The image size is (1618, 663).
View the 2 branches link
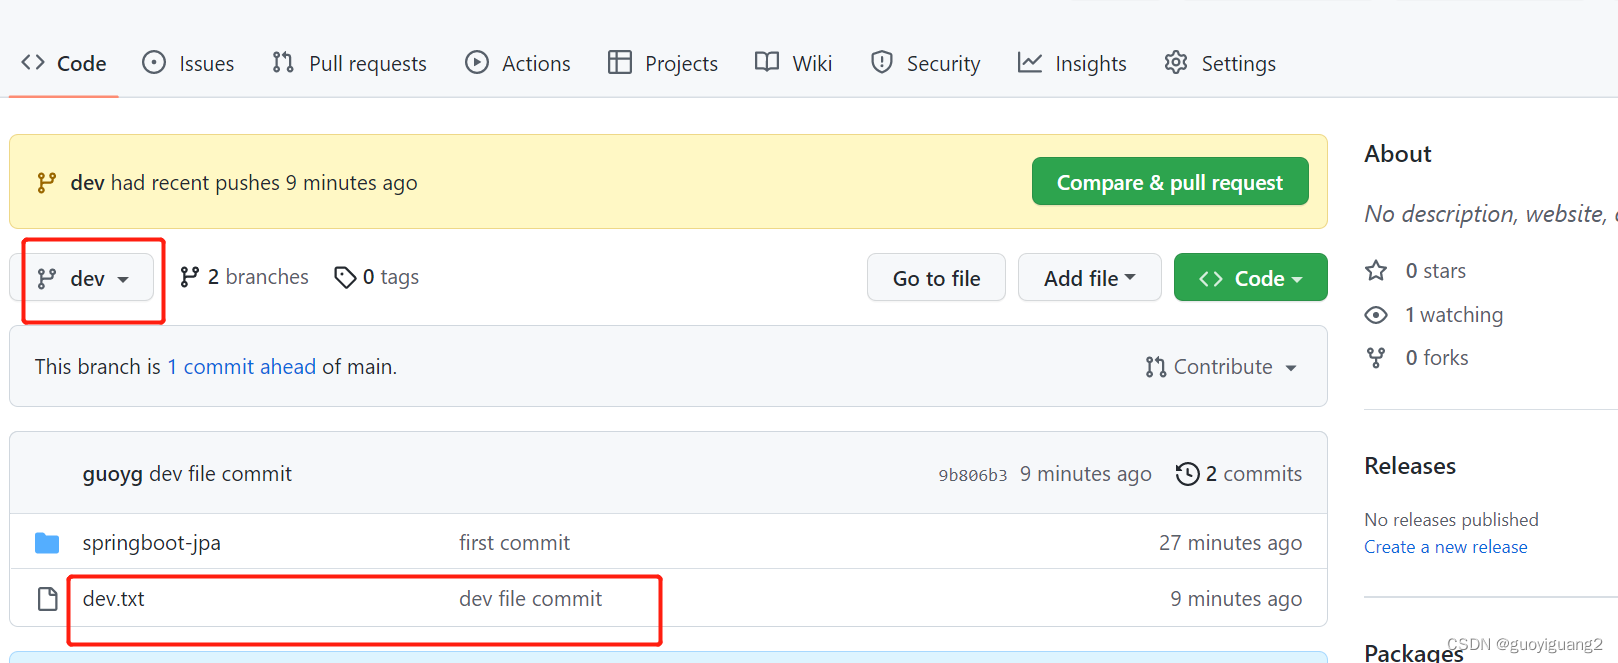point(244,277)
